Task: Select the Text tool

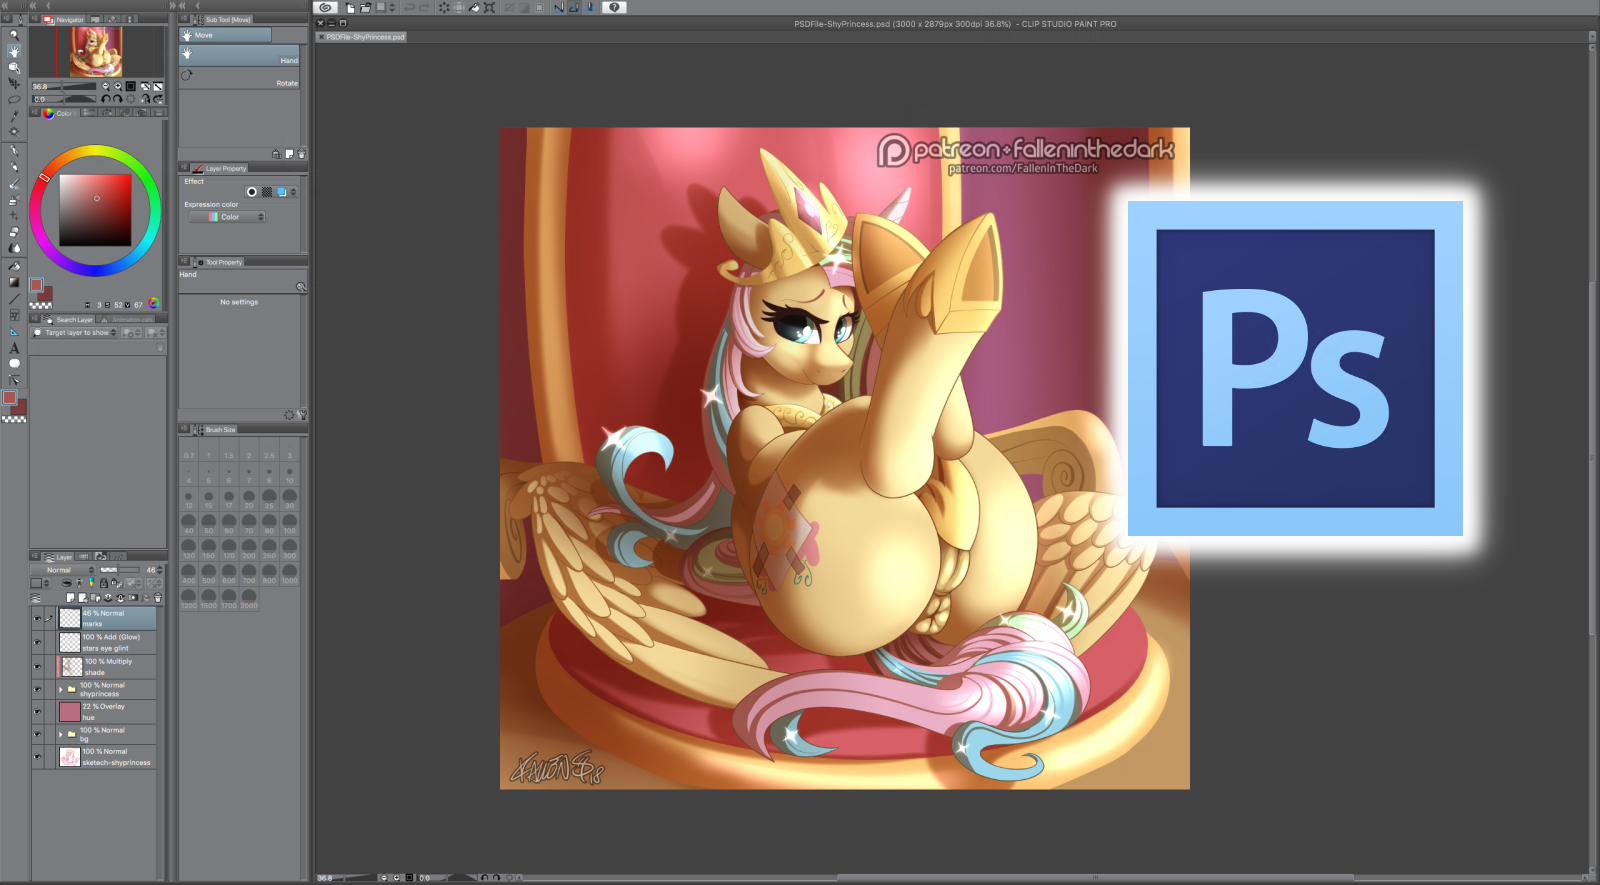Action: click(14, 348)
